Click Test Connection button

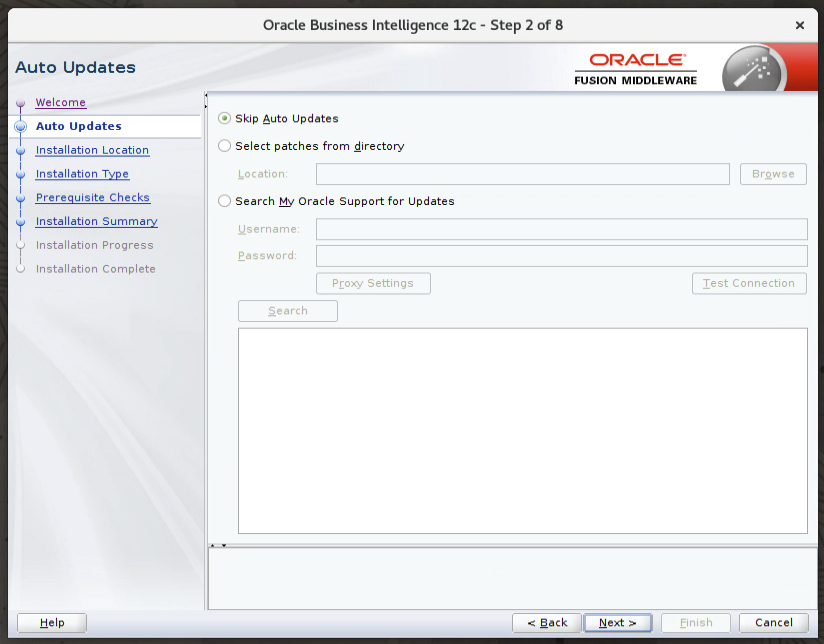pos(749,283)
